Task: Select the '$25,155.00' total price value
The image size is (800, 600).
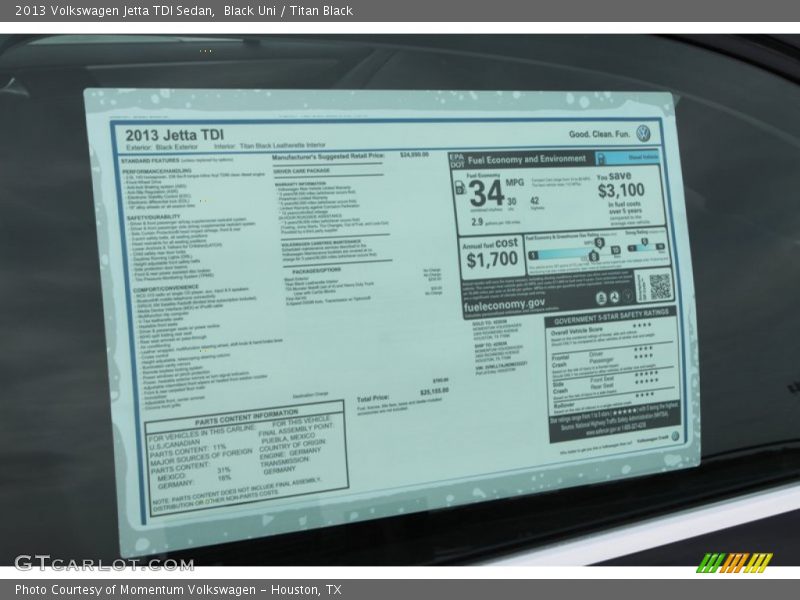Action: 434,391
